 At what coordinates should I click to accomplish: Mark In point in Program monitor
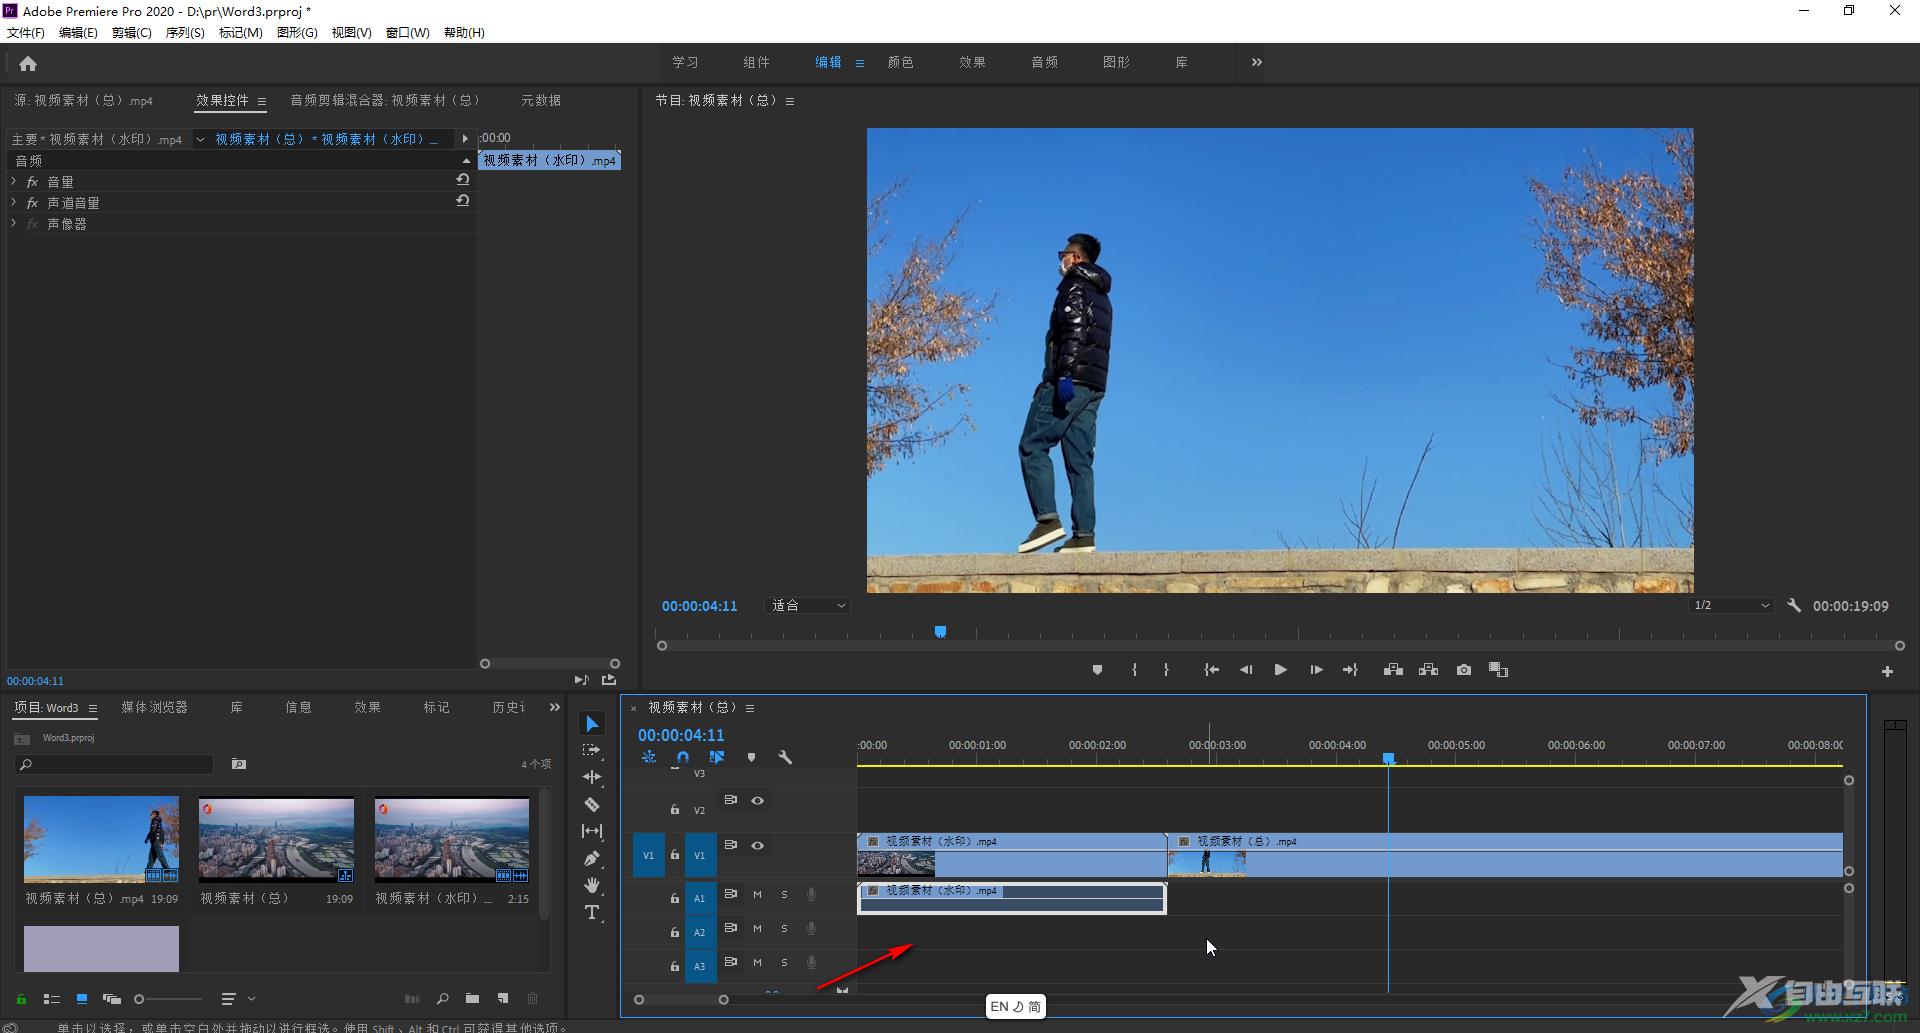click(x=1134, y=670)
